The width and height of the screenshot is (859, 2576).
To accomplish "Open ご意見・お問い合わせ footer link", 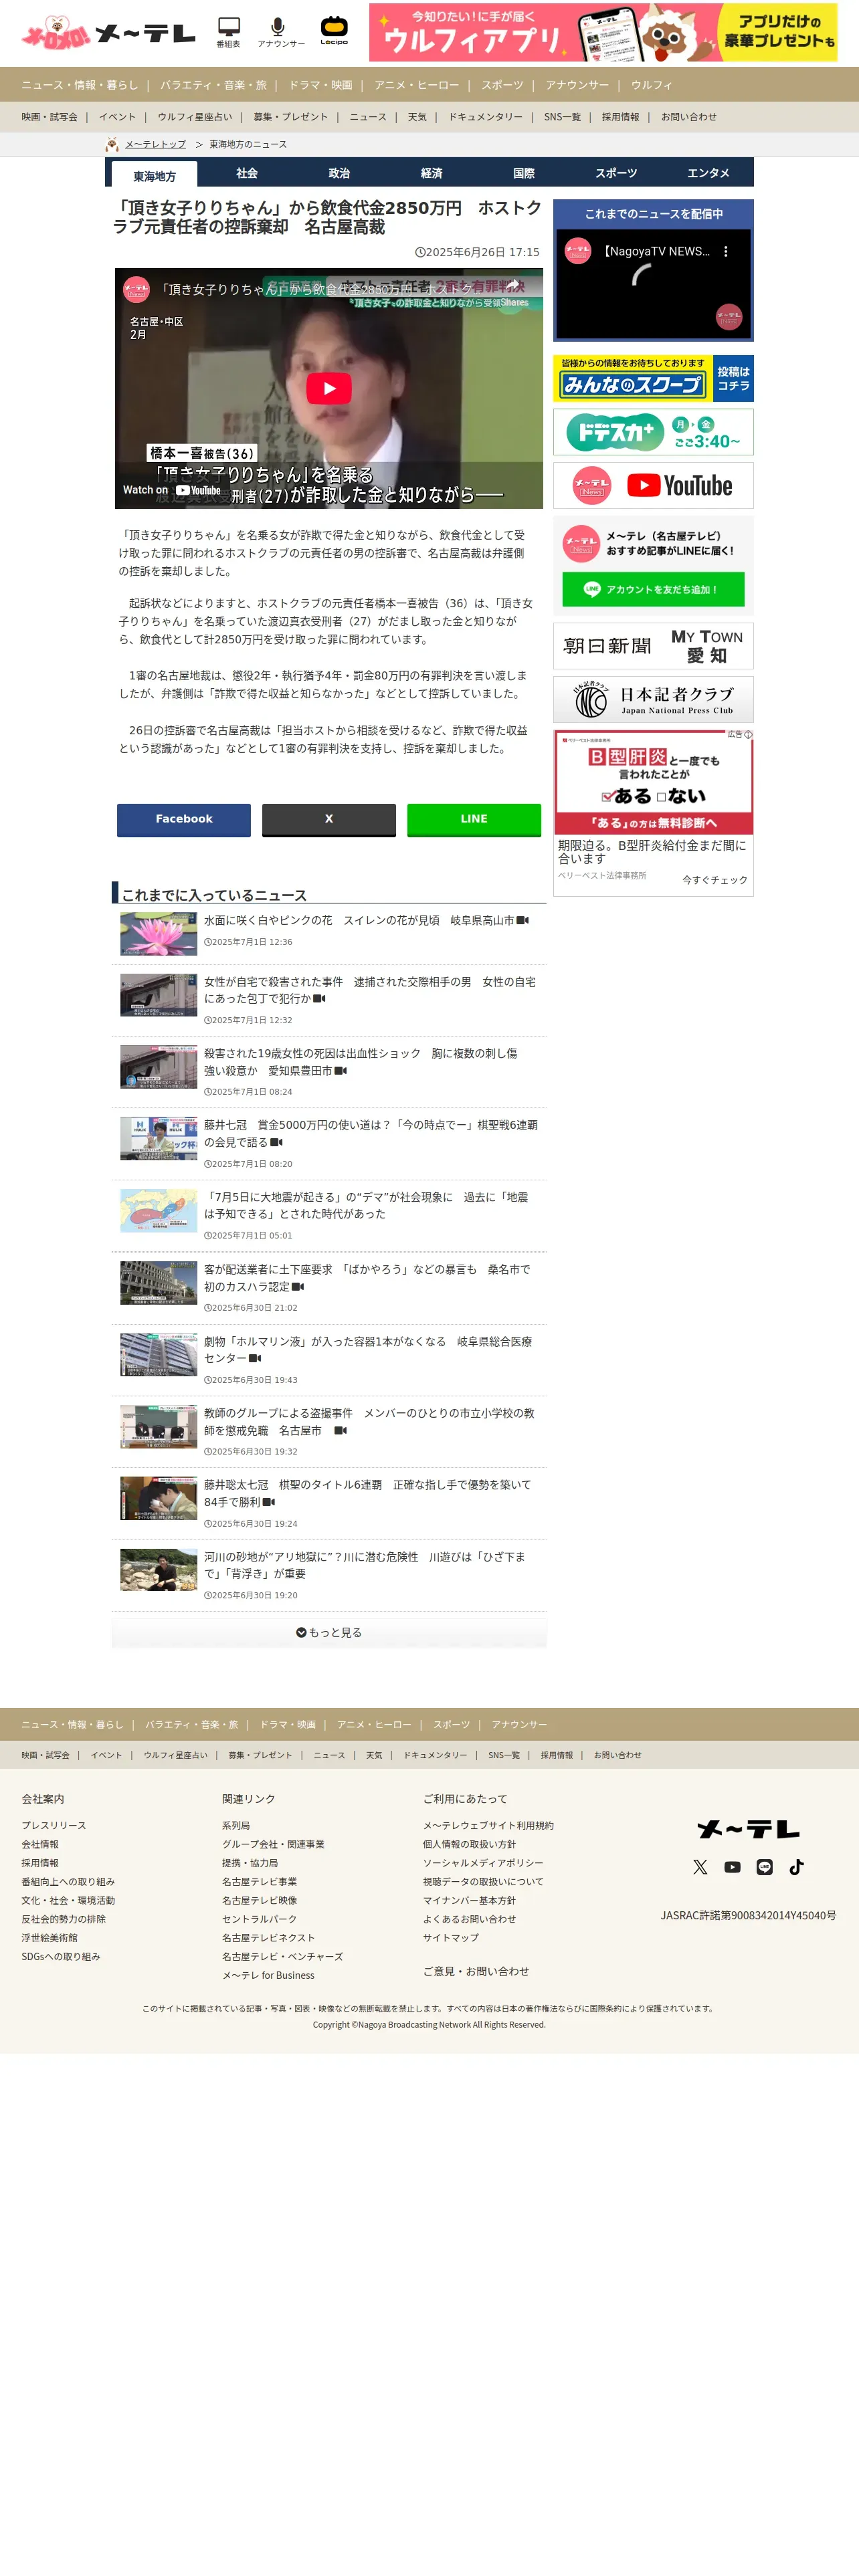I will [x=476, y=1971].
